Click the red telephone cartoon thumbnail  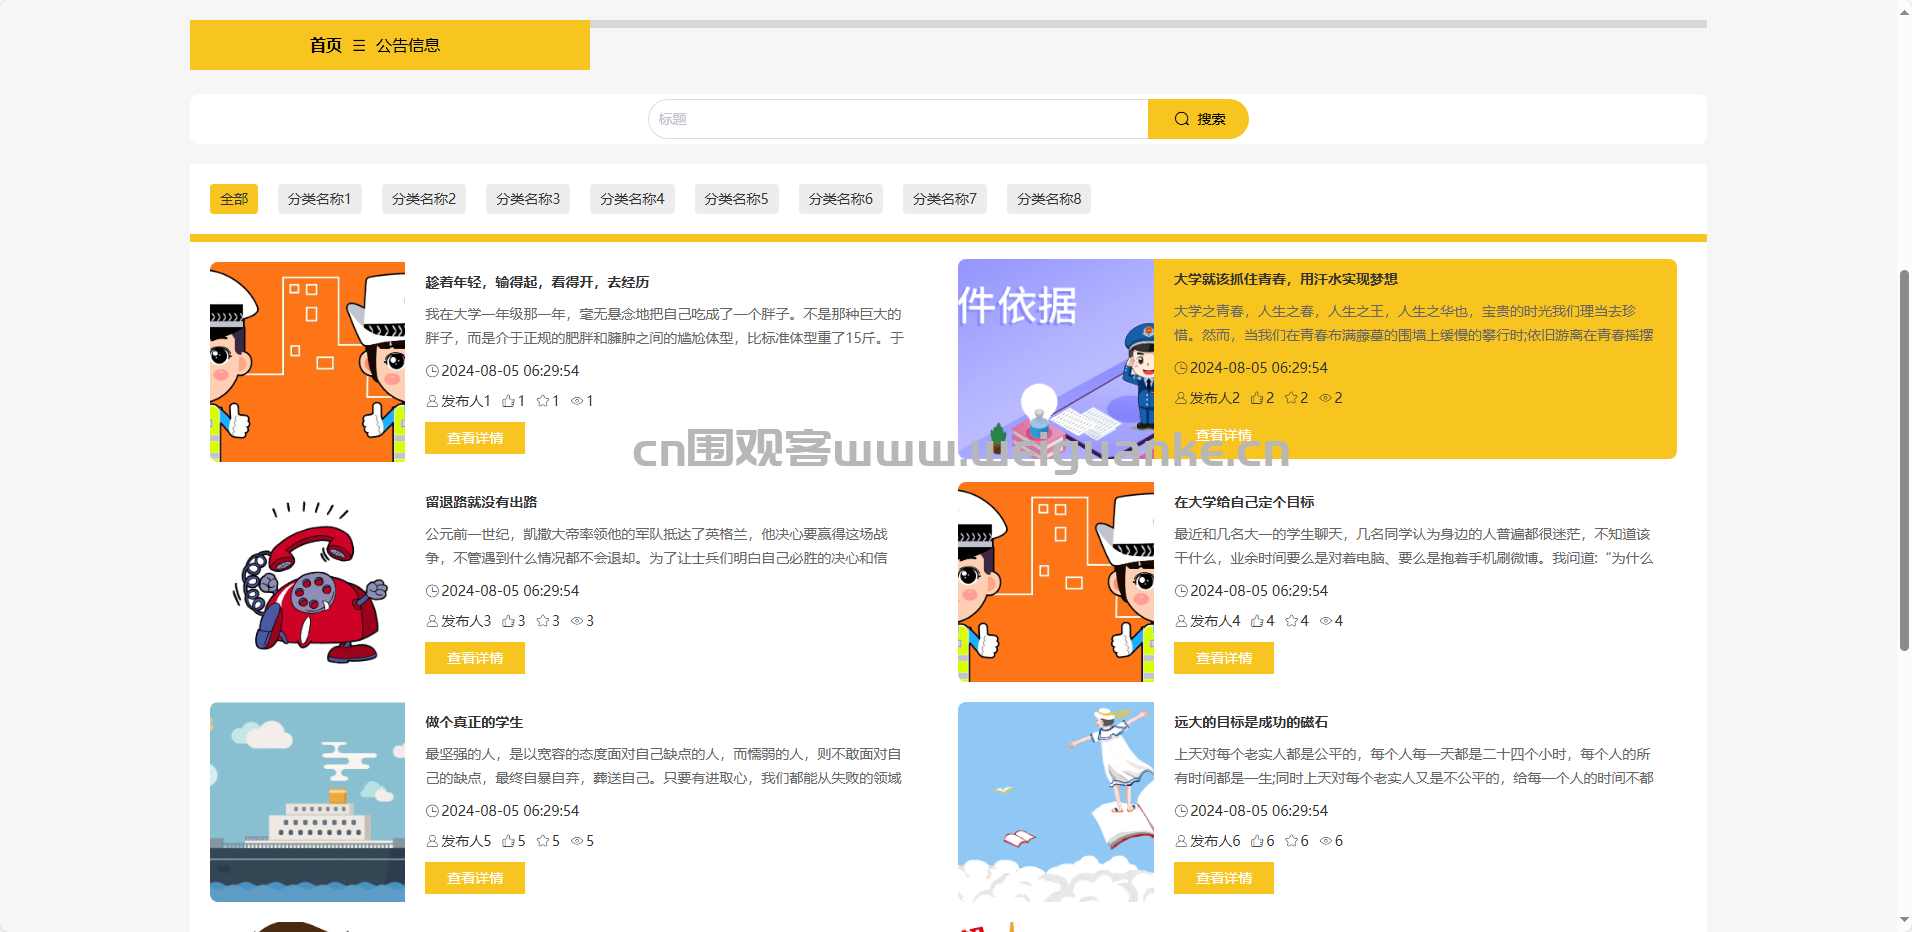pos(307,582)
